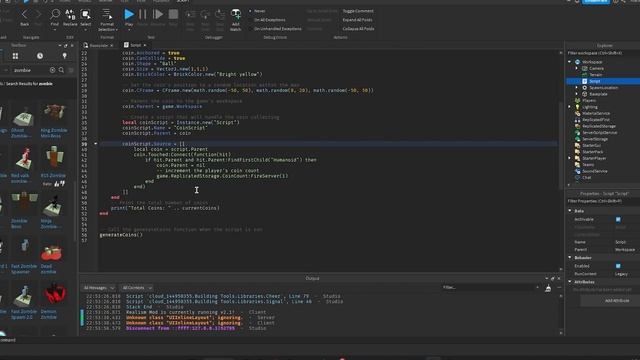The height and width of the screenshot is (360, 640).
Task: Click the Format Selection icon
Action: coord(107,15)
